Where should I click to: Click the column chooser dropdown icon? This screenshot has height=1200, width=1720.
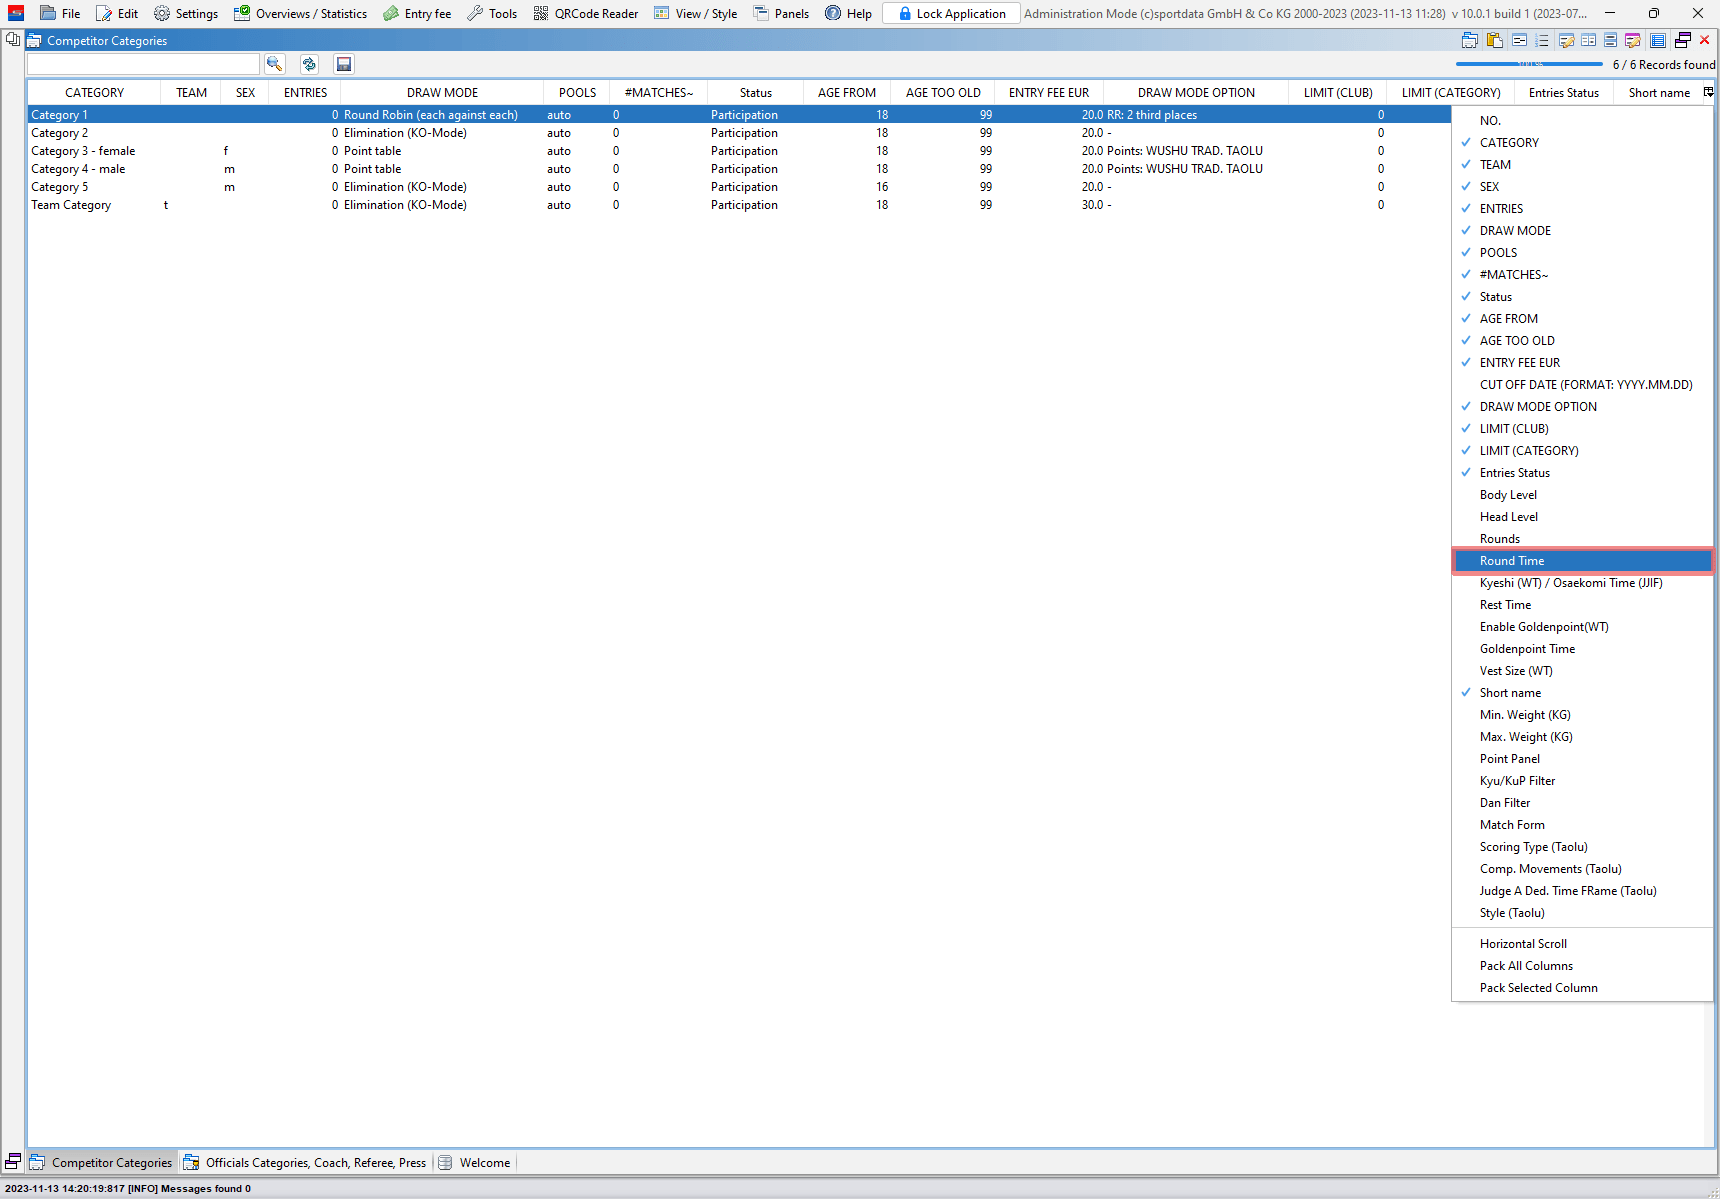(1708, 92)
